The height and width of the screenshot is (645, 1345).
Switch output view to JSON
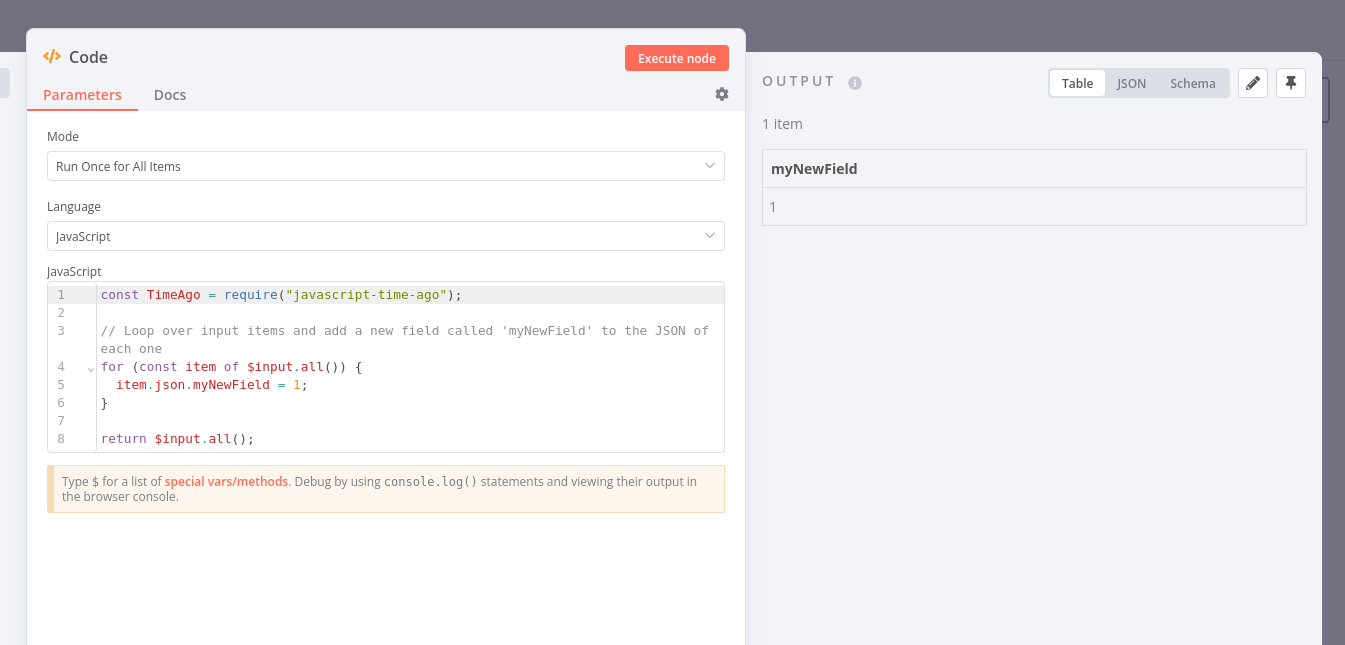pos(1131,83)
